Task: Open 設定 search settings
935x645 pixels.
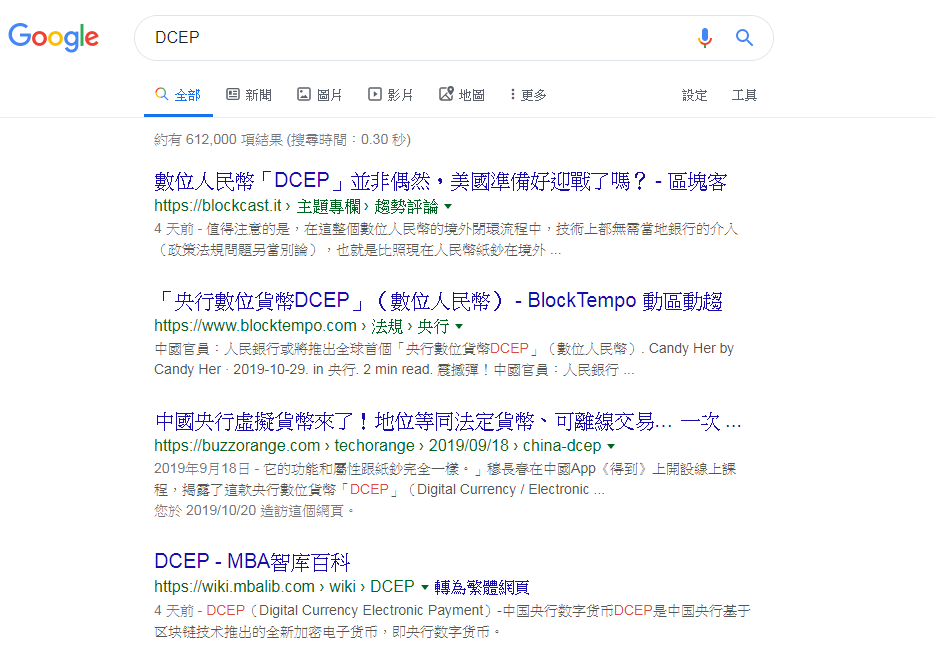Action: [695, 95]
